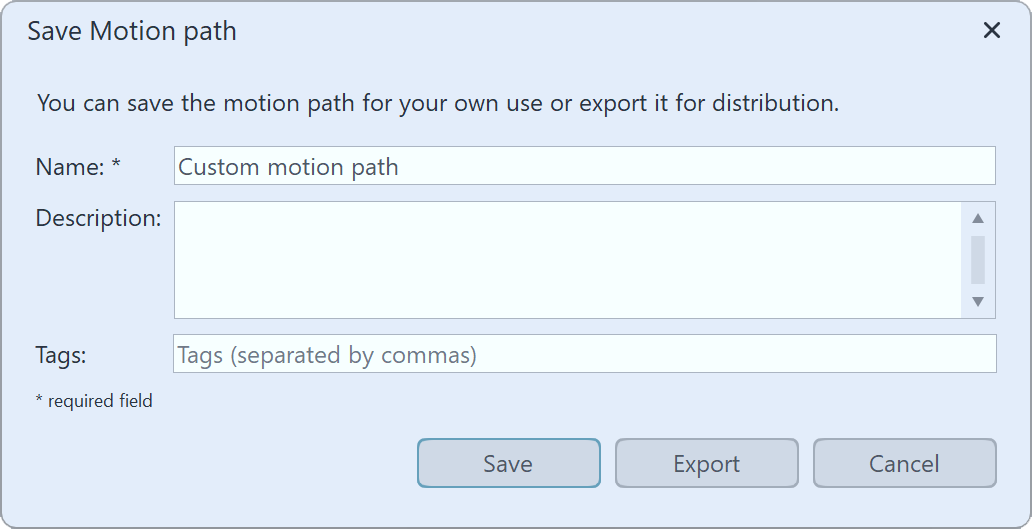Close the Save Motion path dialog

pos(991,31)
